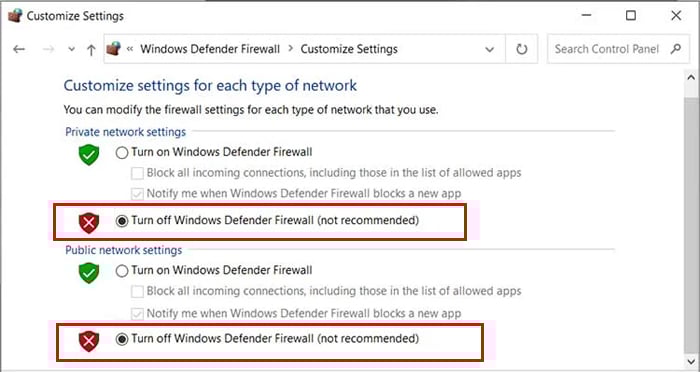Screen dimensions: 700x372
Task: Click the red shield under Public network settings
Action: point(89,341)
